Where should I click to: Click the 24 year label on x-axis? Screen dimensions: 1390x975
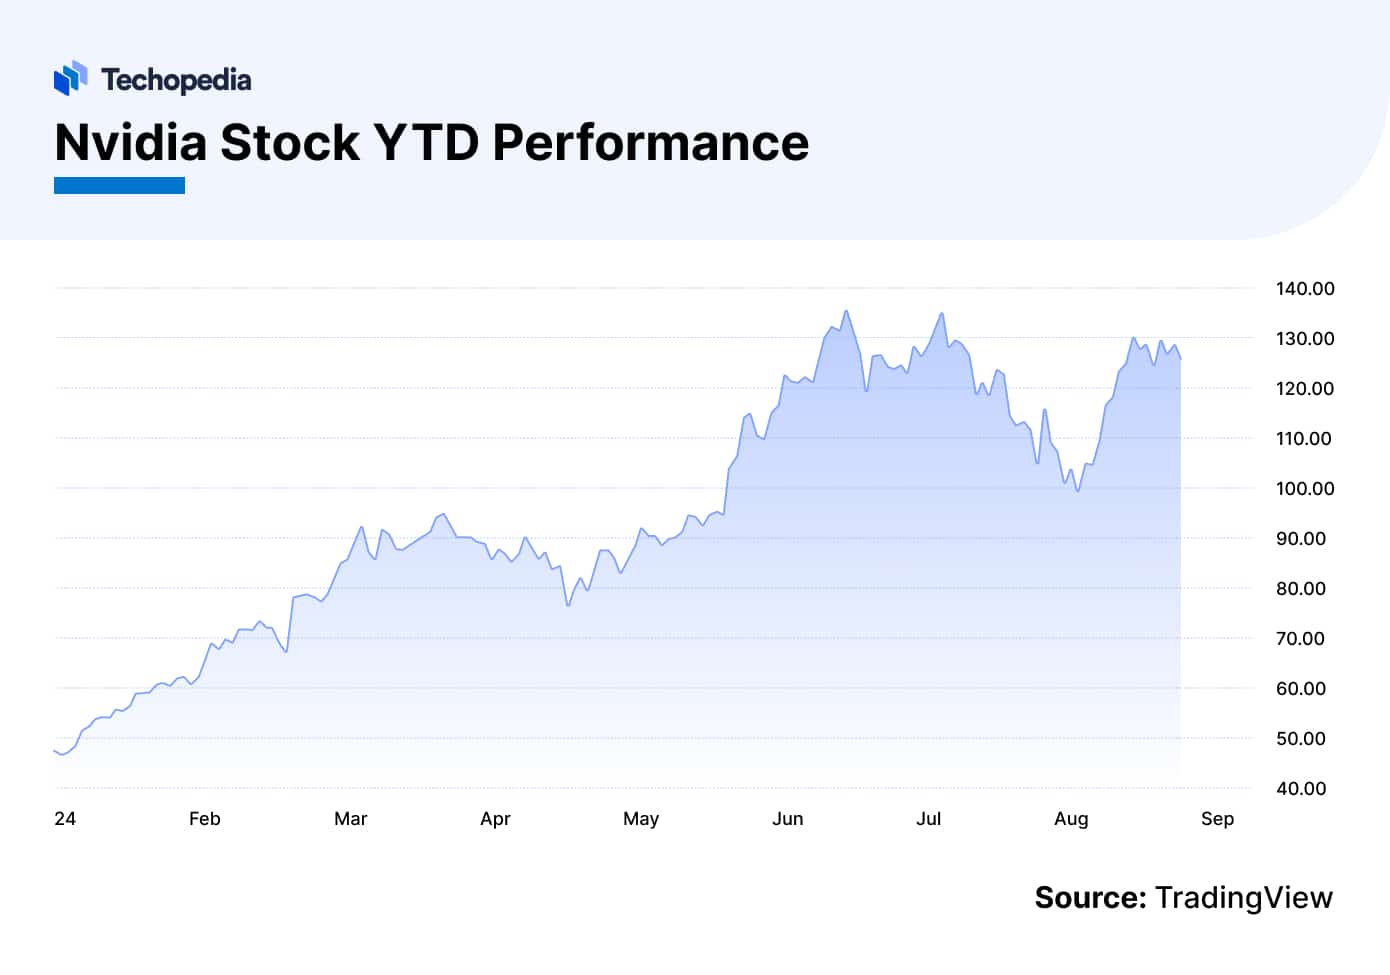coord(65,818)
